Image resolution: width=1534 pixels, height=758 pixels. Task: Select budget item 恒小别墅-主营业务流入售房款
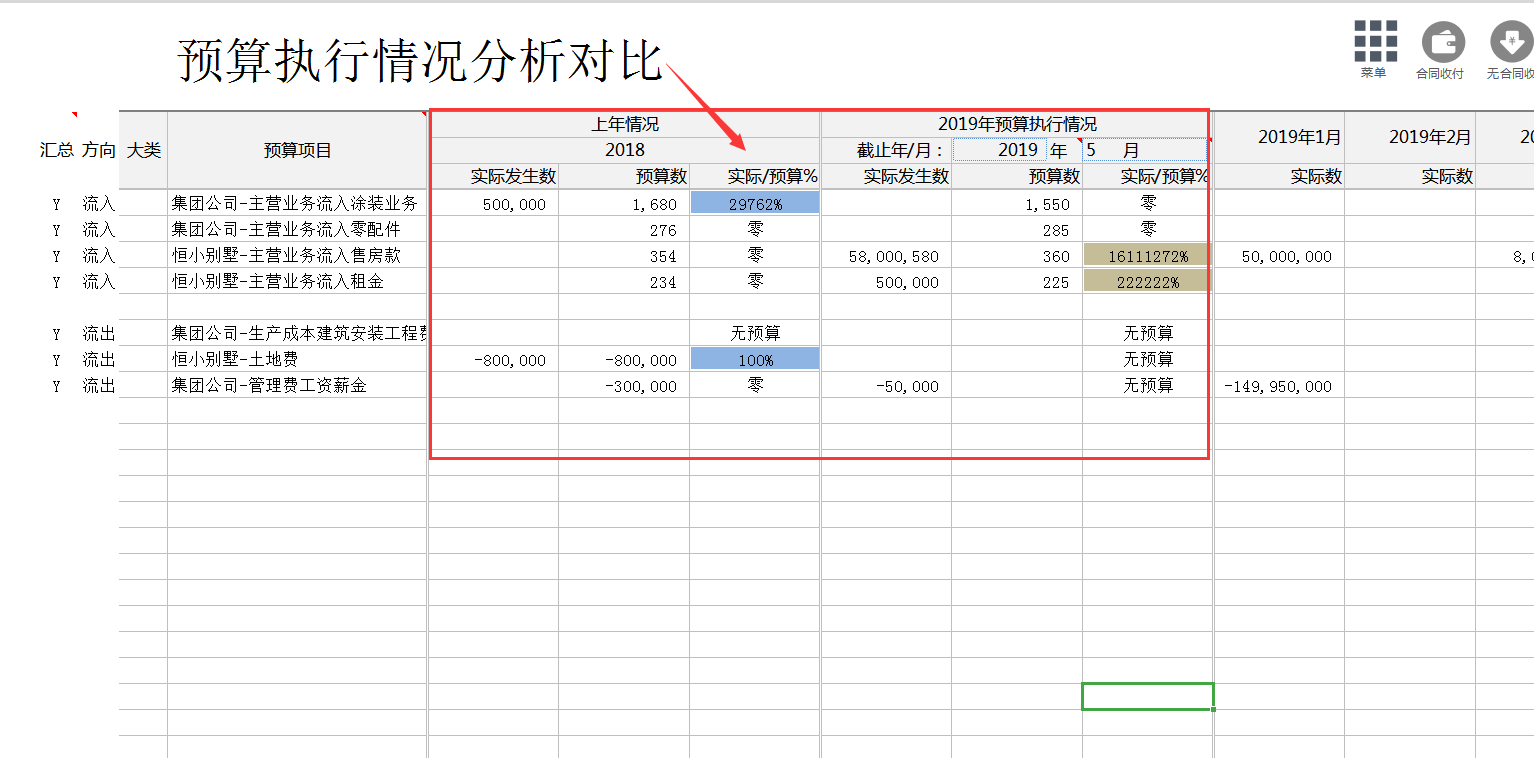[298, 255]
